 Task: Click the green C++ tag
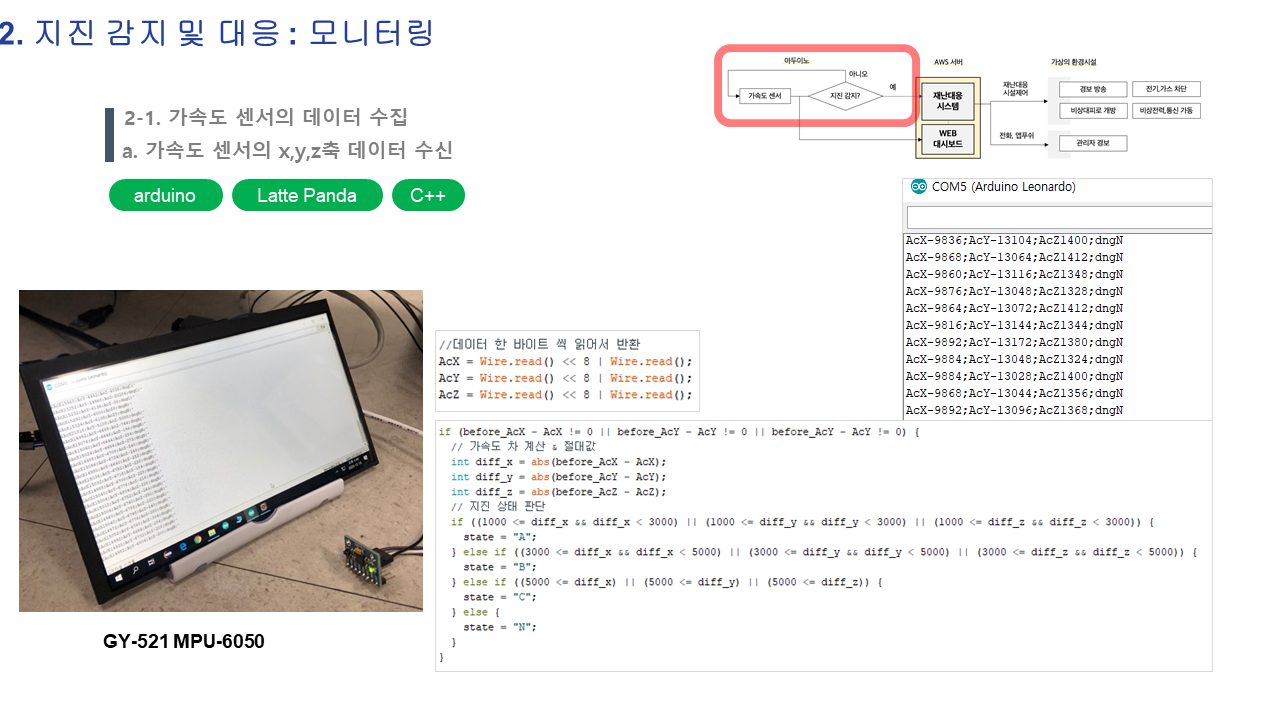click(x=428, y=195)
